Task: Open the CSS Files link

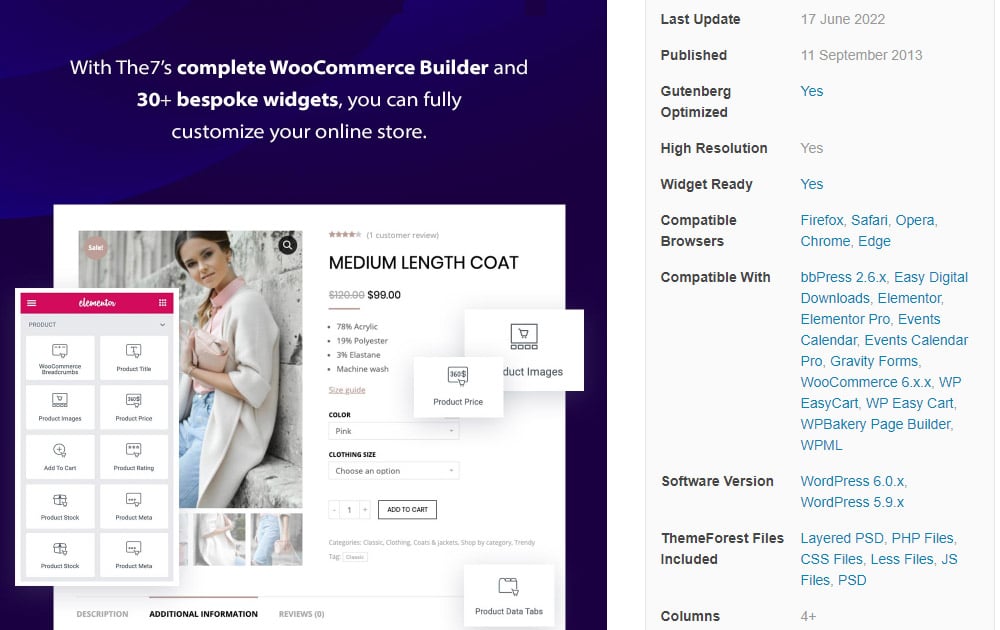Action: pos(831,559)
